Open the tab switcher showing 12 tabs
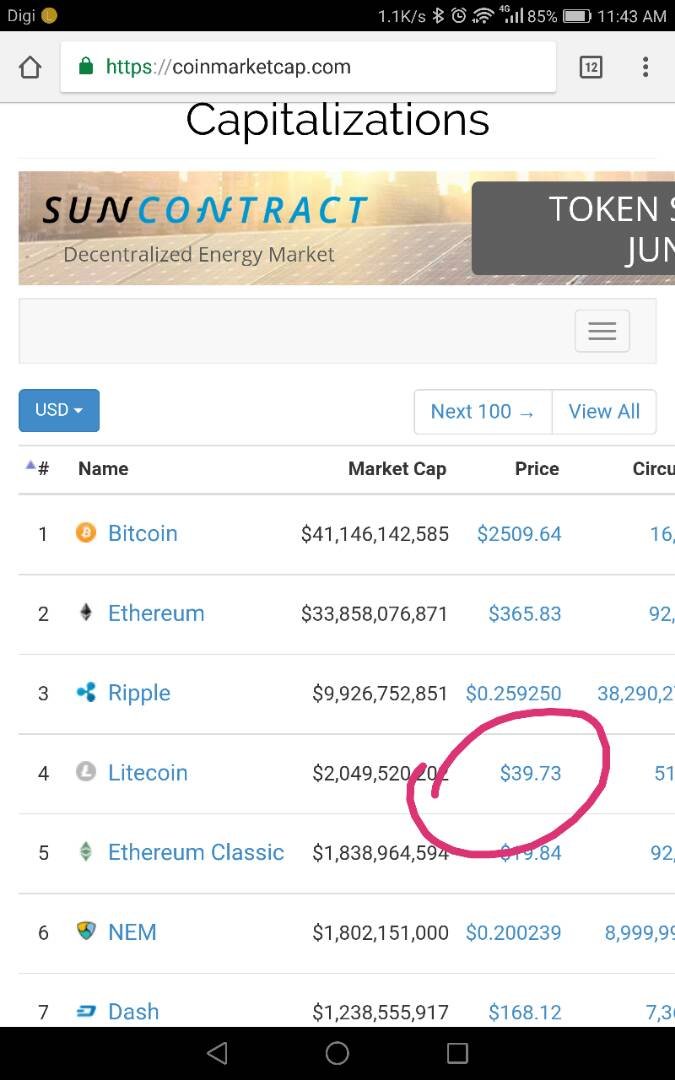Screen dimensions: 675x1080 [591, 67]
